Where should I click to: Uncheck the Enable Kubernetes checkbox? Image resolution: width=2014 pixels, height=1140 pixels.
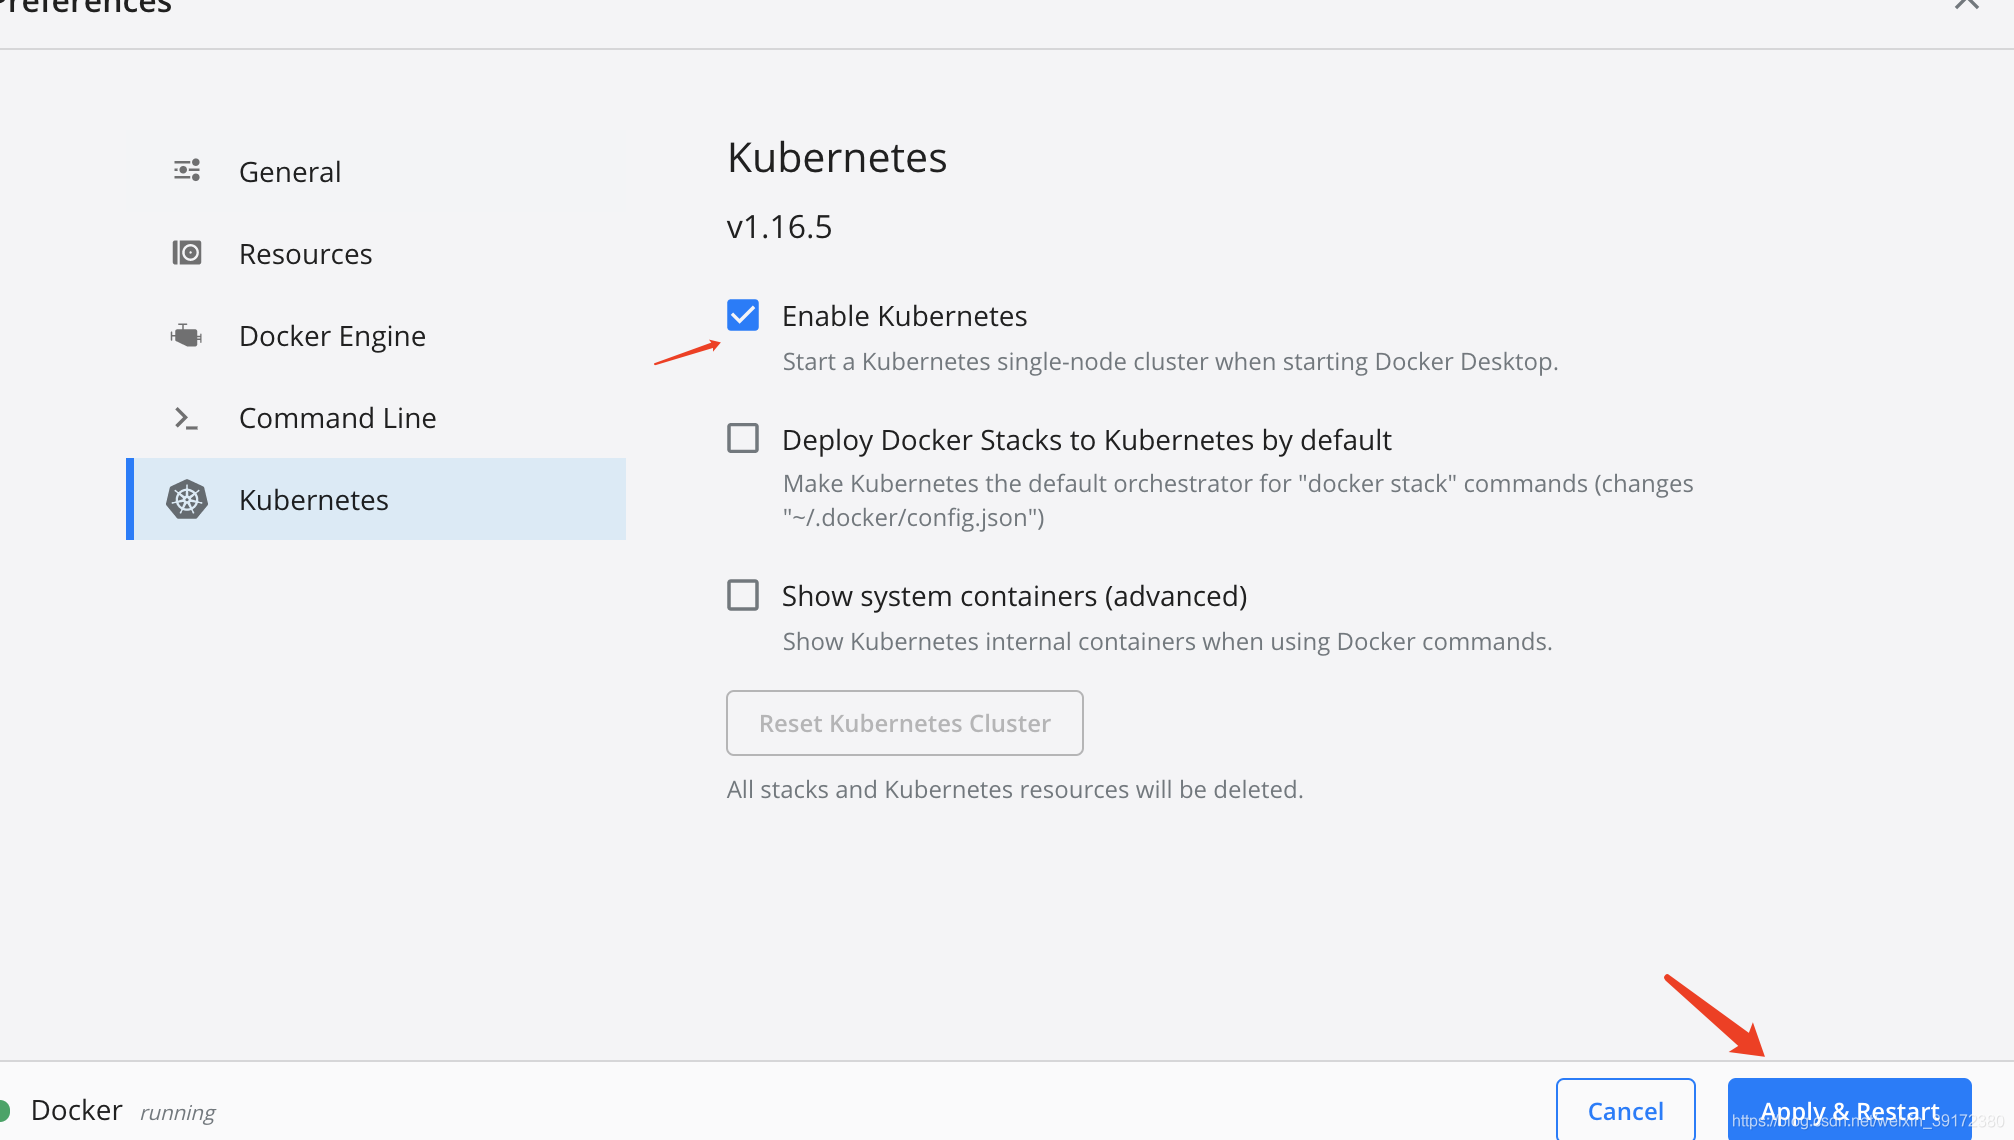(743, 315)
